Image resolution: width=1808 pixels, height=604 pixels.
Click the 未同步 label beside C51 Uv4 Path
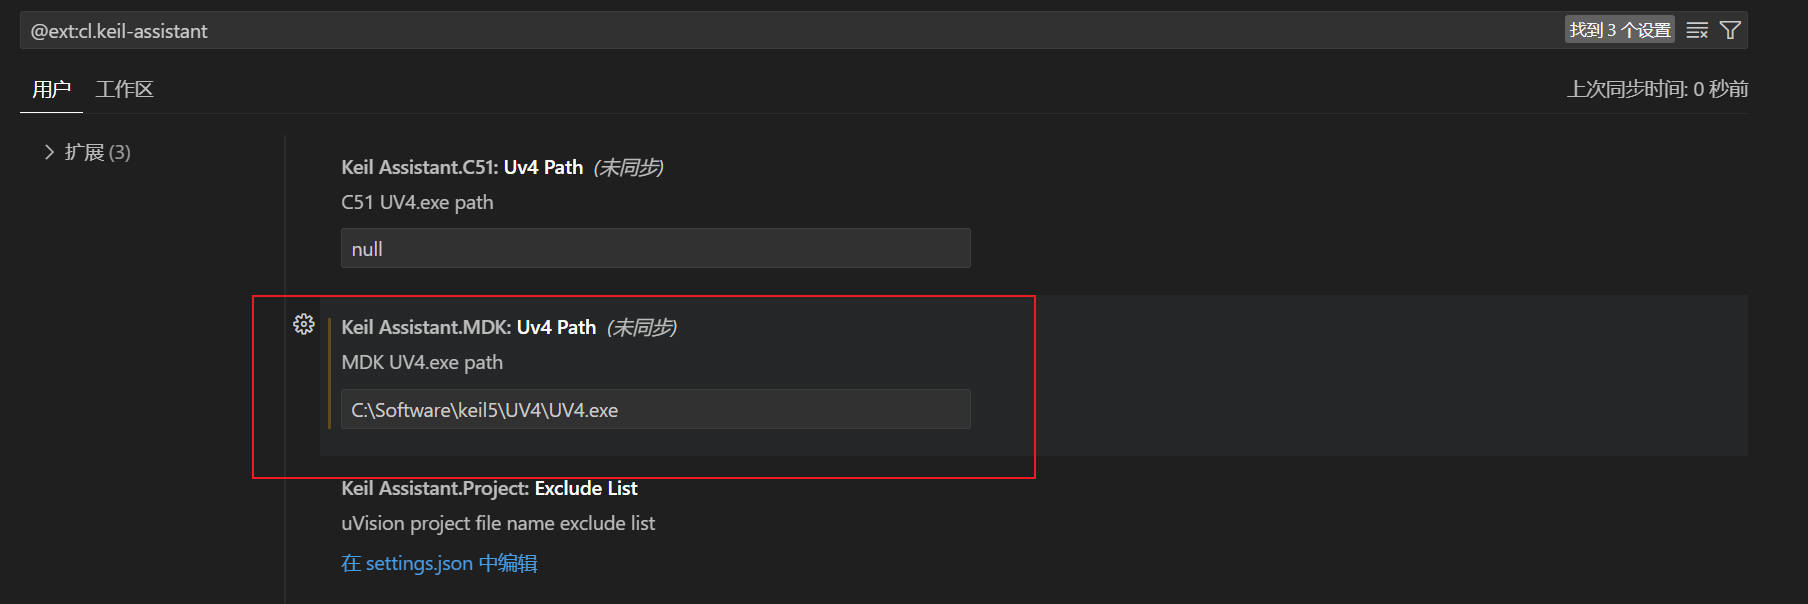(x=629, y=167)
